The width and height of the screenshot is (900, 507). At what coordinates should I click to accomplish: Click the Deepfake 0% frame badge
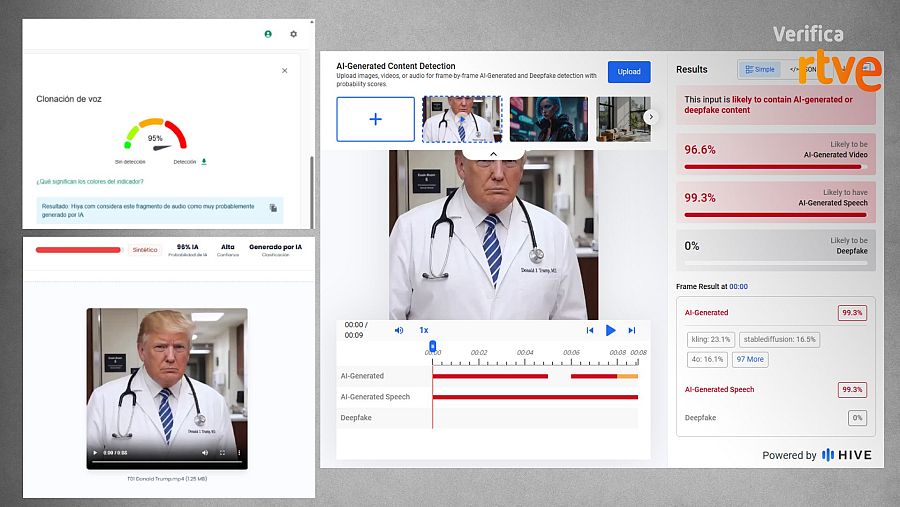[857, 418]
